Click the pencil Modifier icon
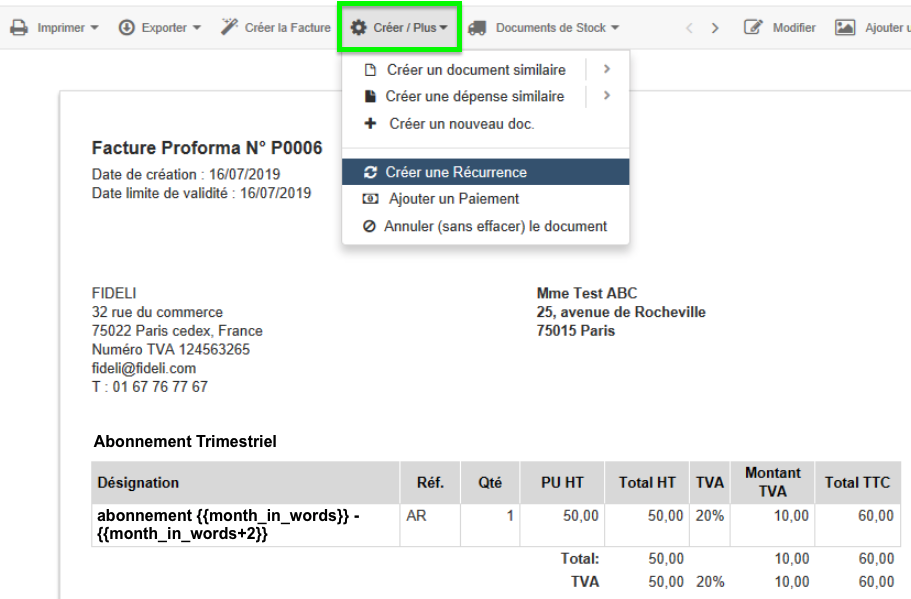Screen dimensions: 911x599 click(x=754, y=28)
